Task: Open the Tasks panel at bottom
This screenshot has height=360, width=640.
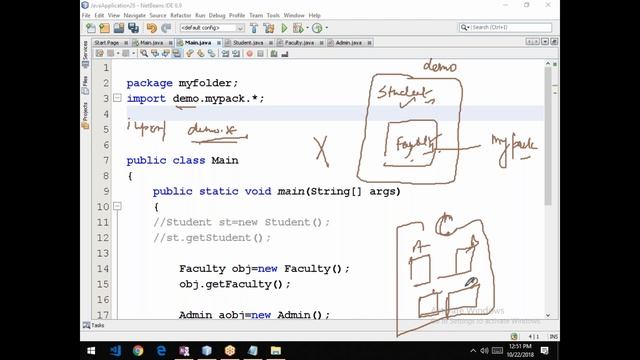Action: 93,325
